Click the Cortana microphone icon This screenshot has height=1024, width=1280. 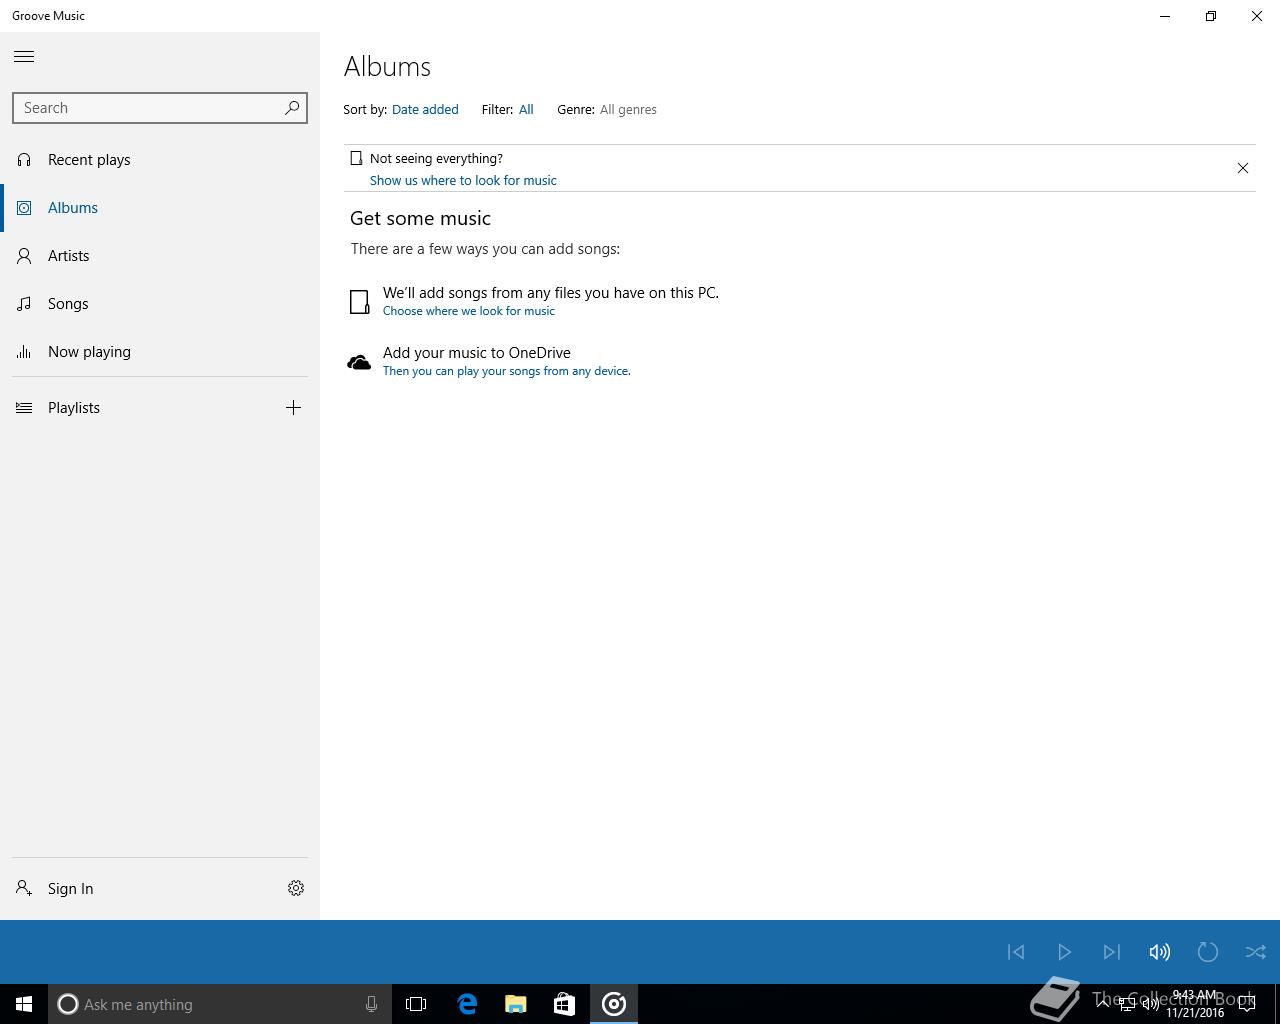[x=371, y=1004]
